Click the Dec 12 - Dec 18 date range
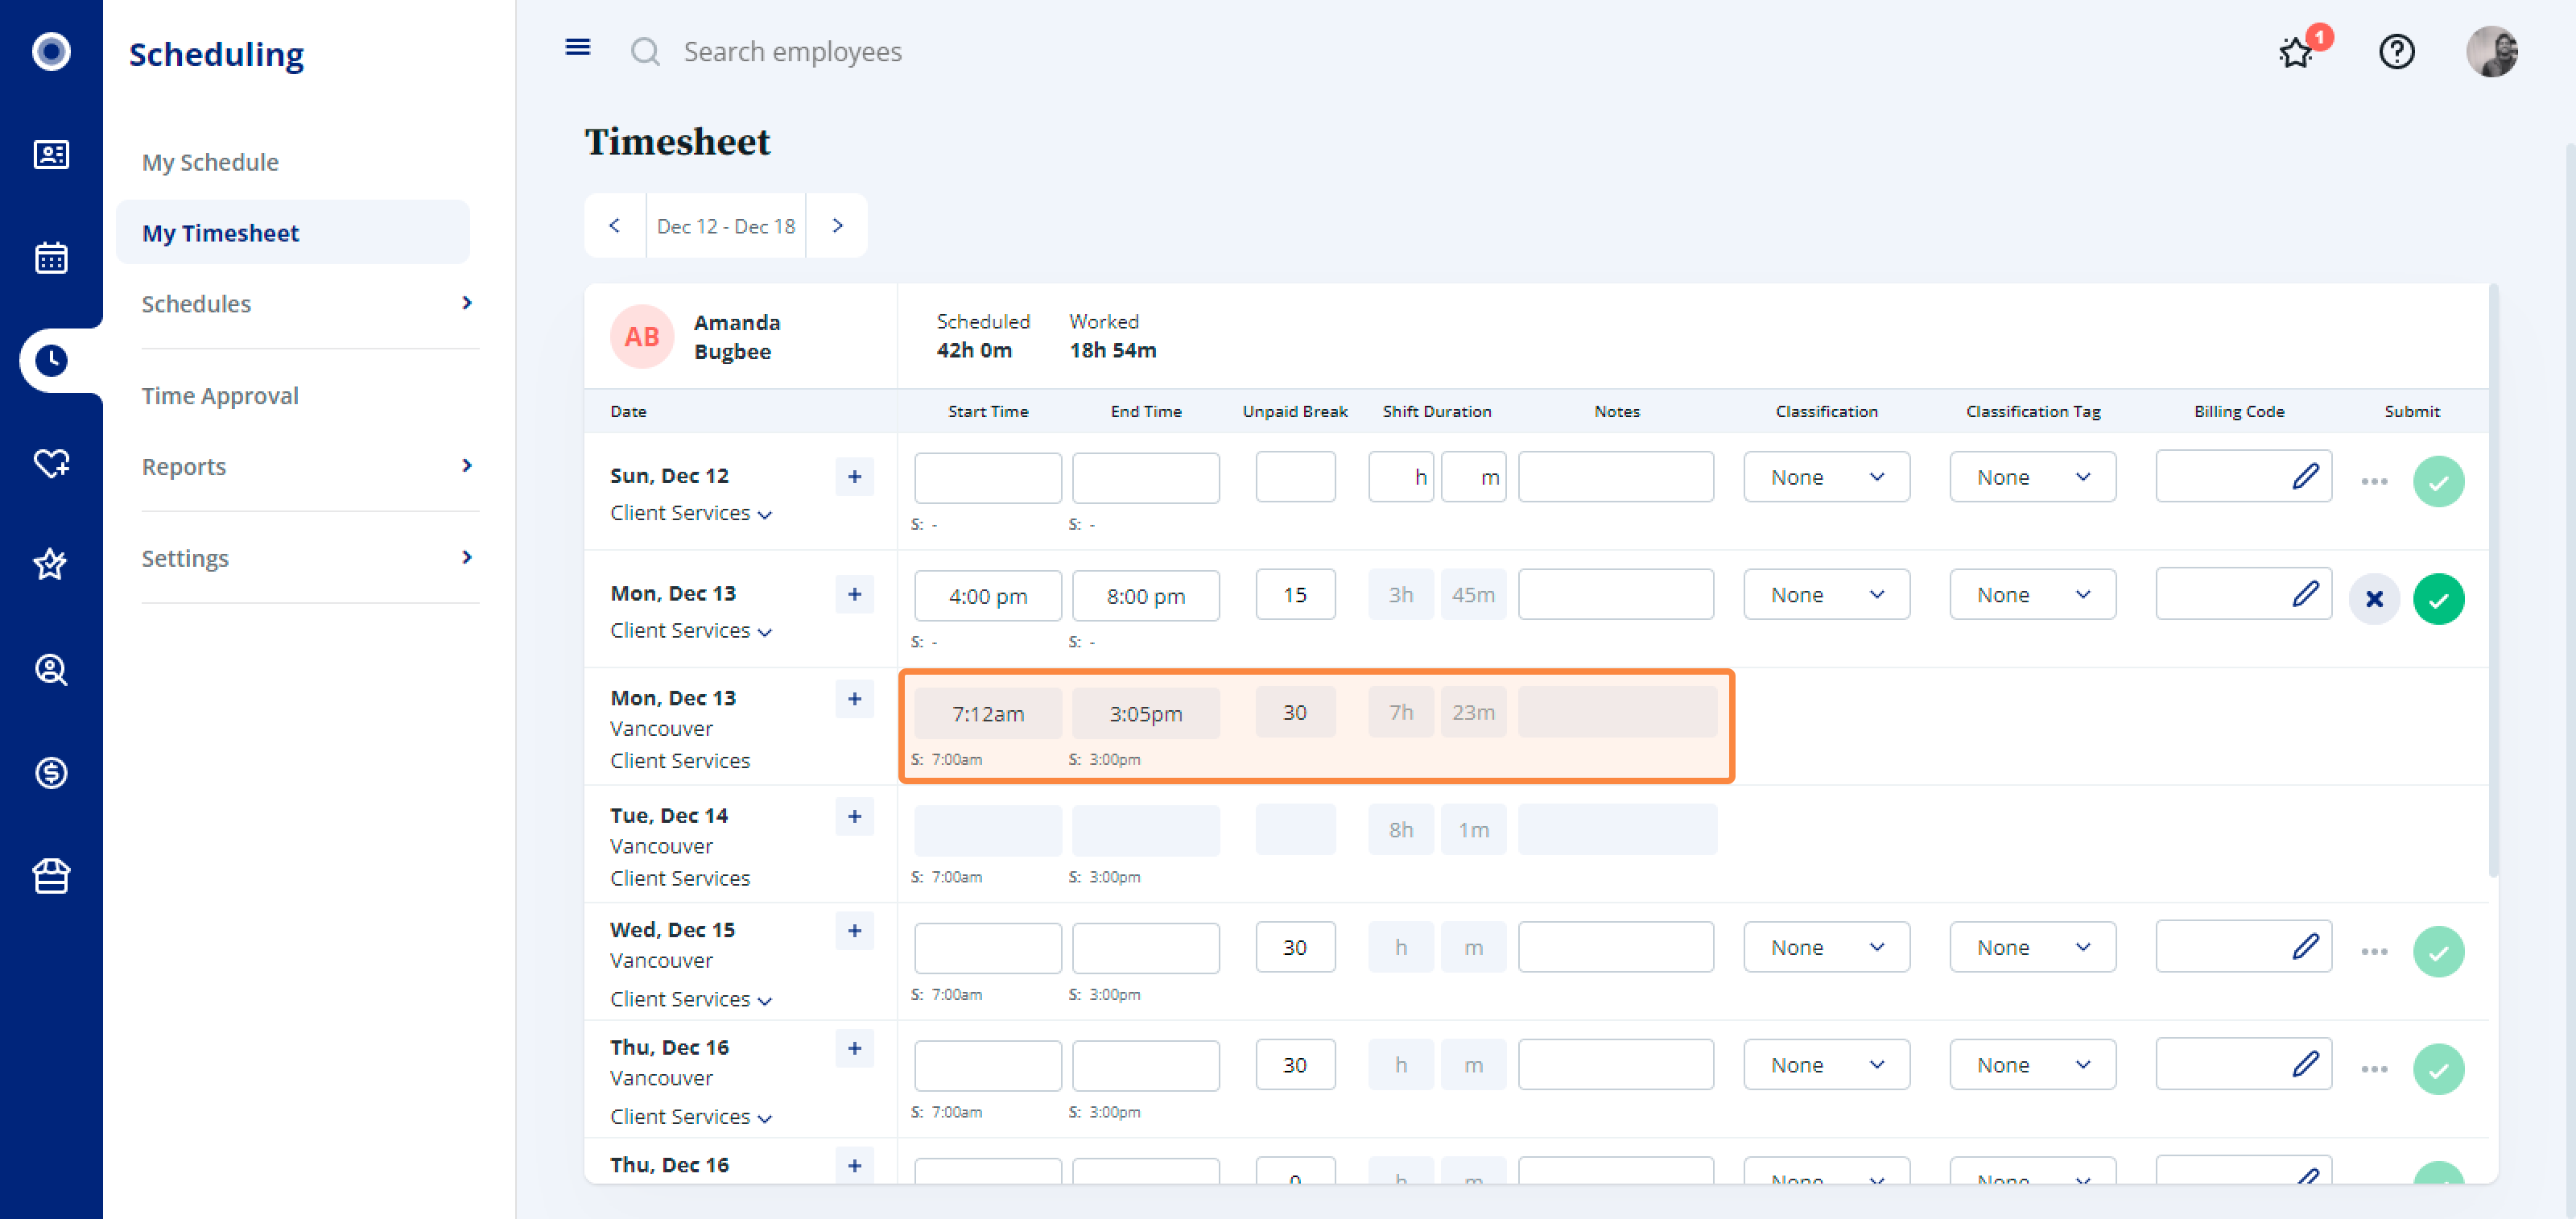This screenshot has height=1219, width=2576. coord(726,226)
